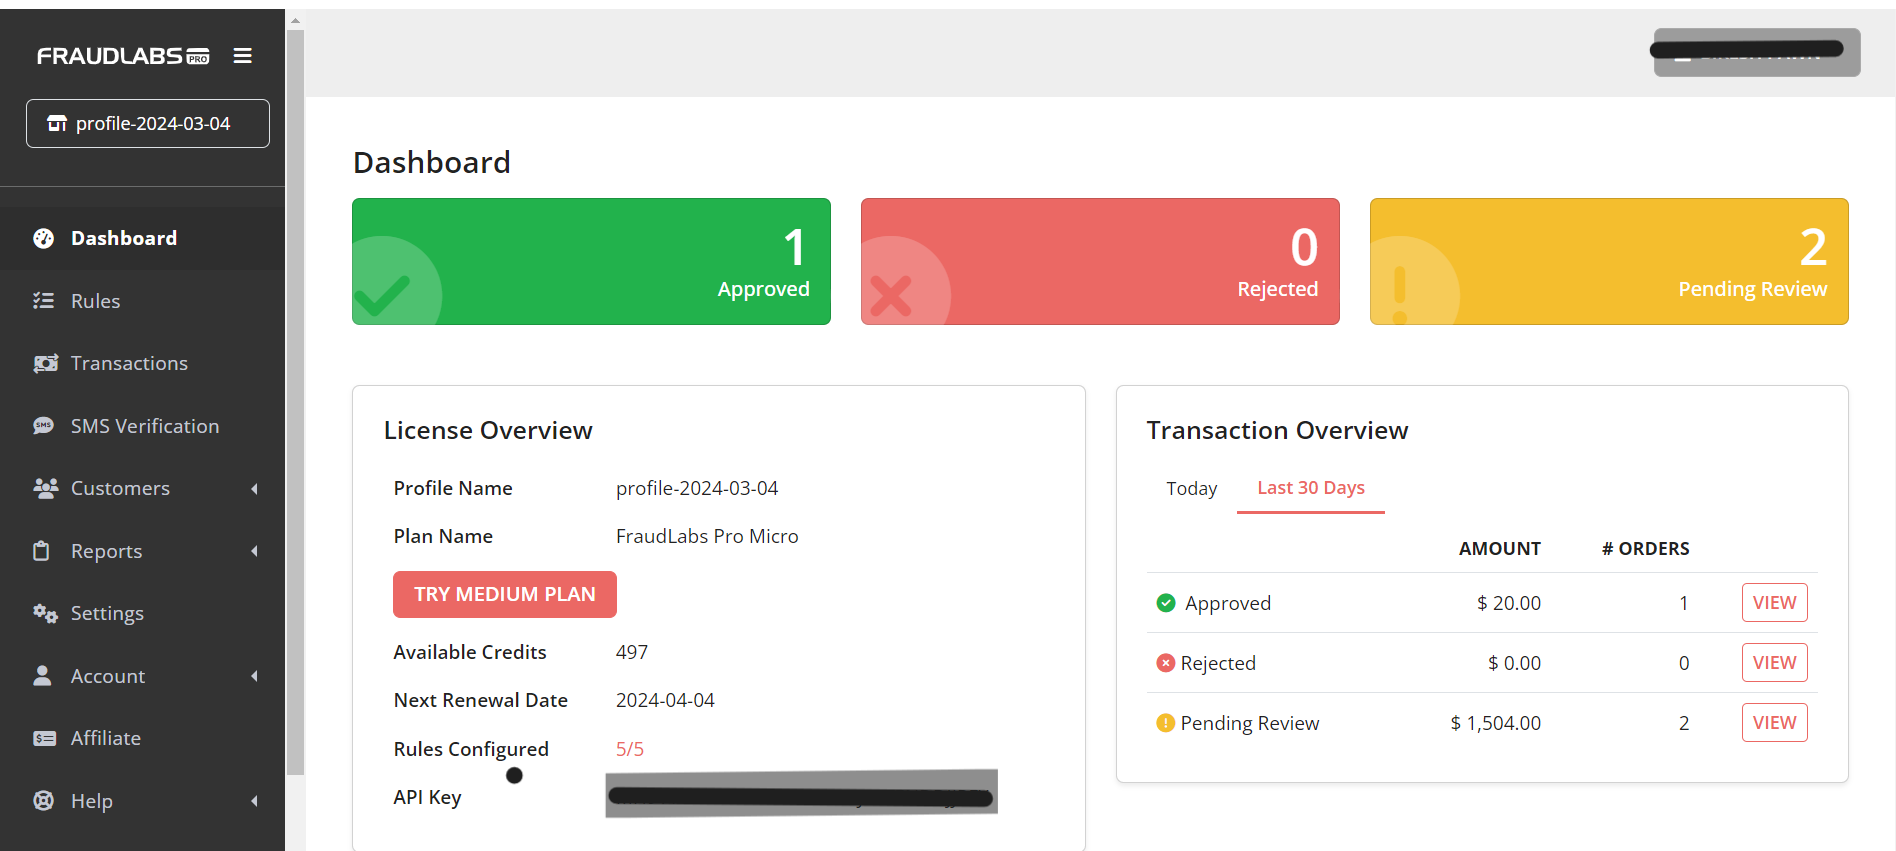Click the Rules checklist icon
The width and height of the screenshot is (1896, 851).
coord(44,301)
